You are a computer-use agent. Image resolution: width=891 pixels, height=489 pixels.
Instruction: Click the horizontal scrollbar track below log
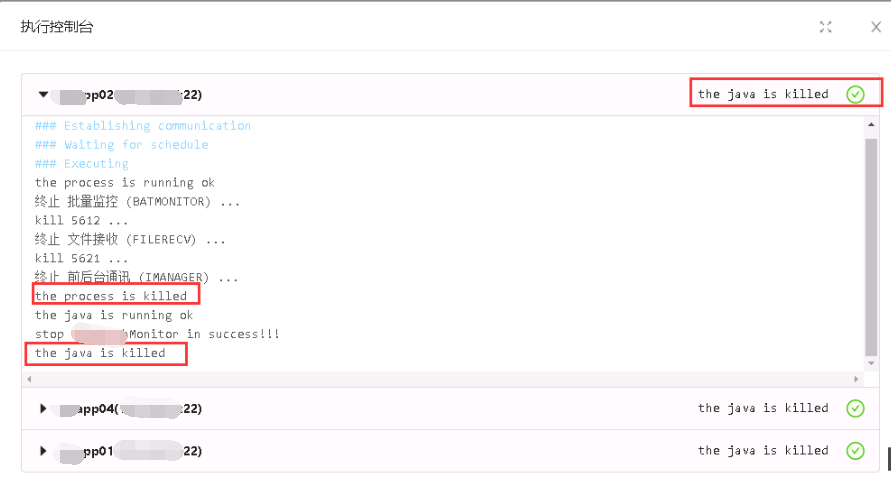point(440,380)
